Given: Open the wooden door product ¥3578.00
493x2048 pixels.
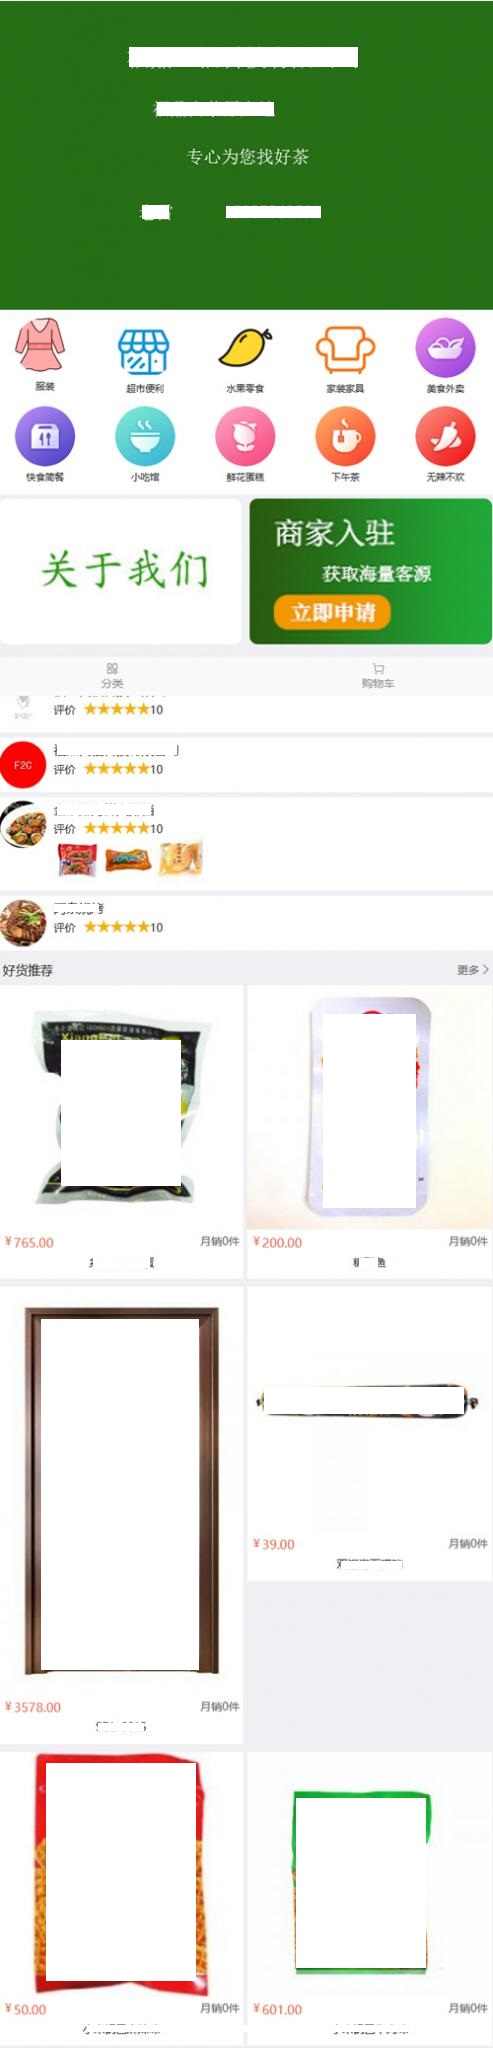Looking at the screenshot, I should tap(121, 1513).
